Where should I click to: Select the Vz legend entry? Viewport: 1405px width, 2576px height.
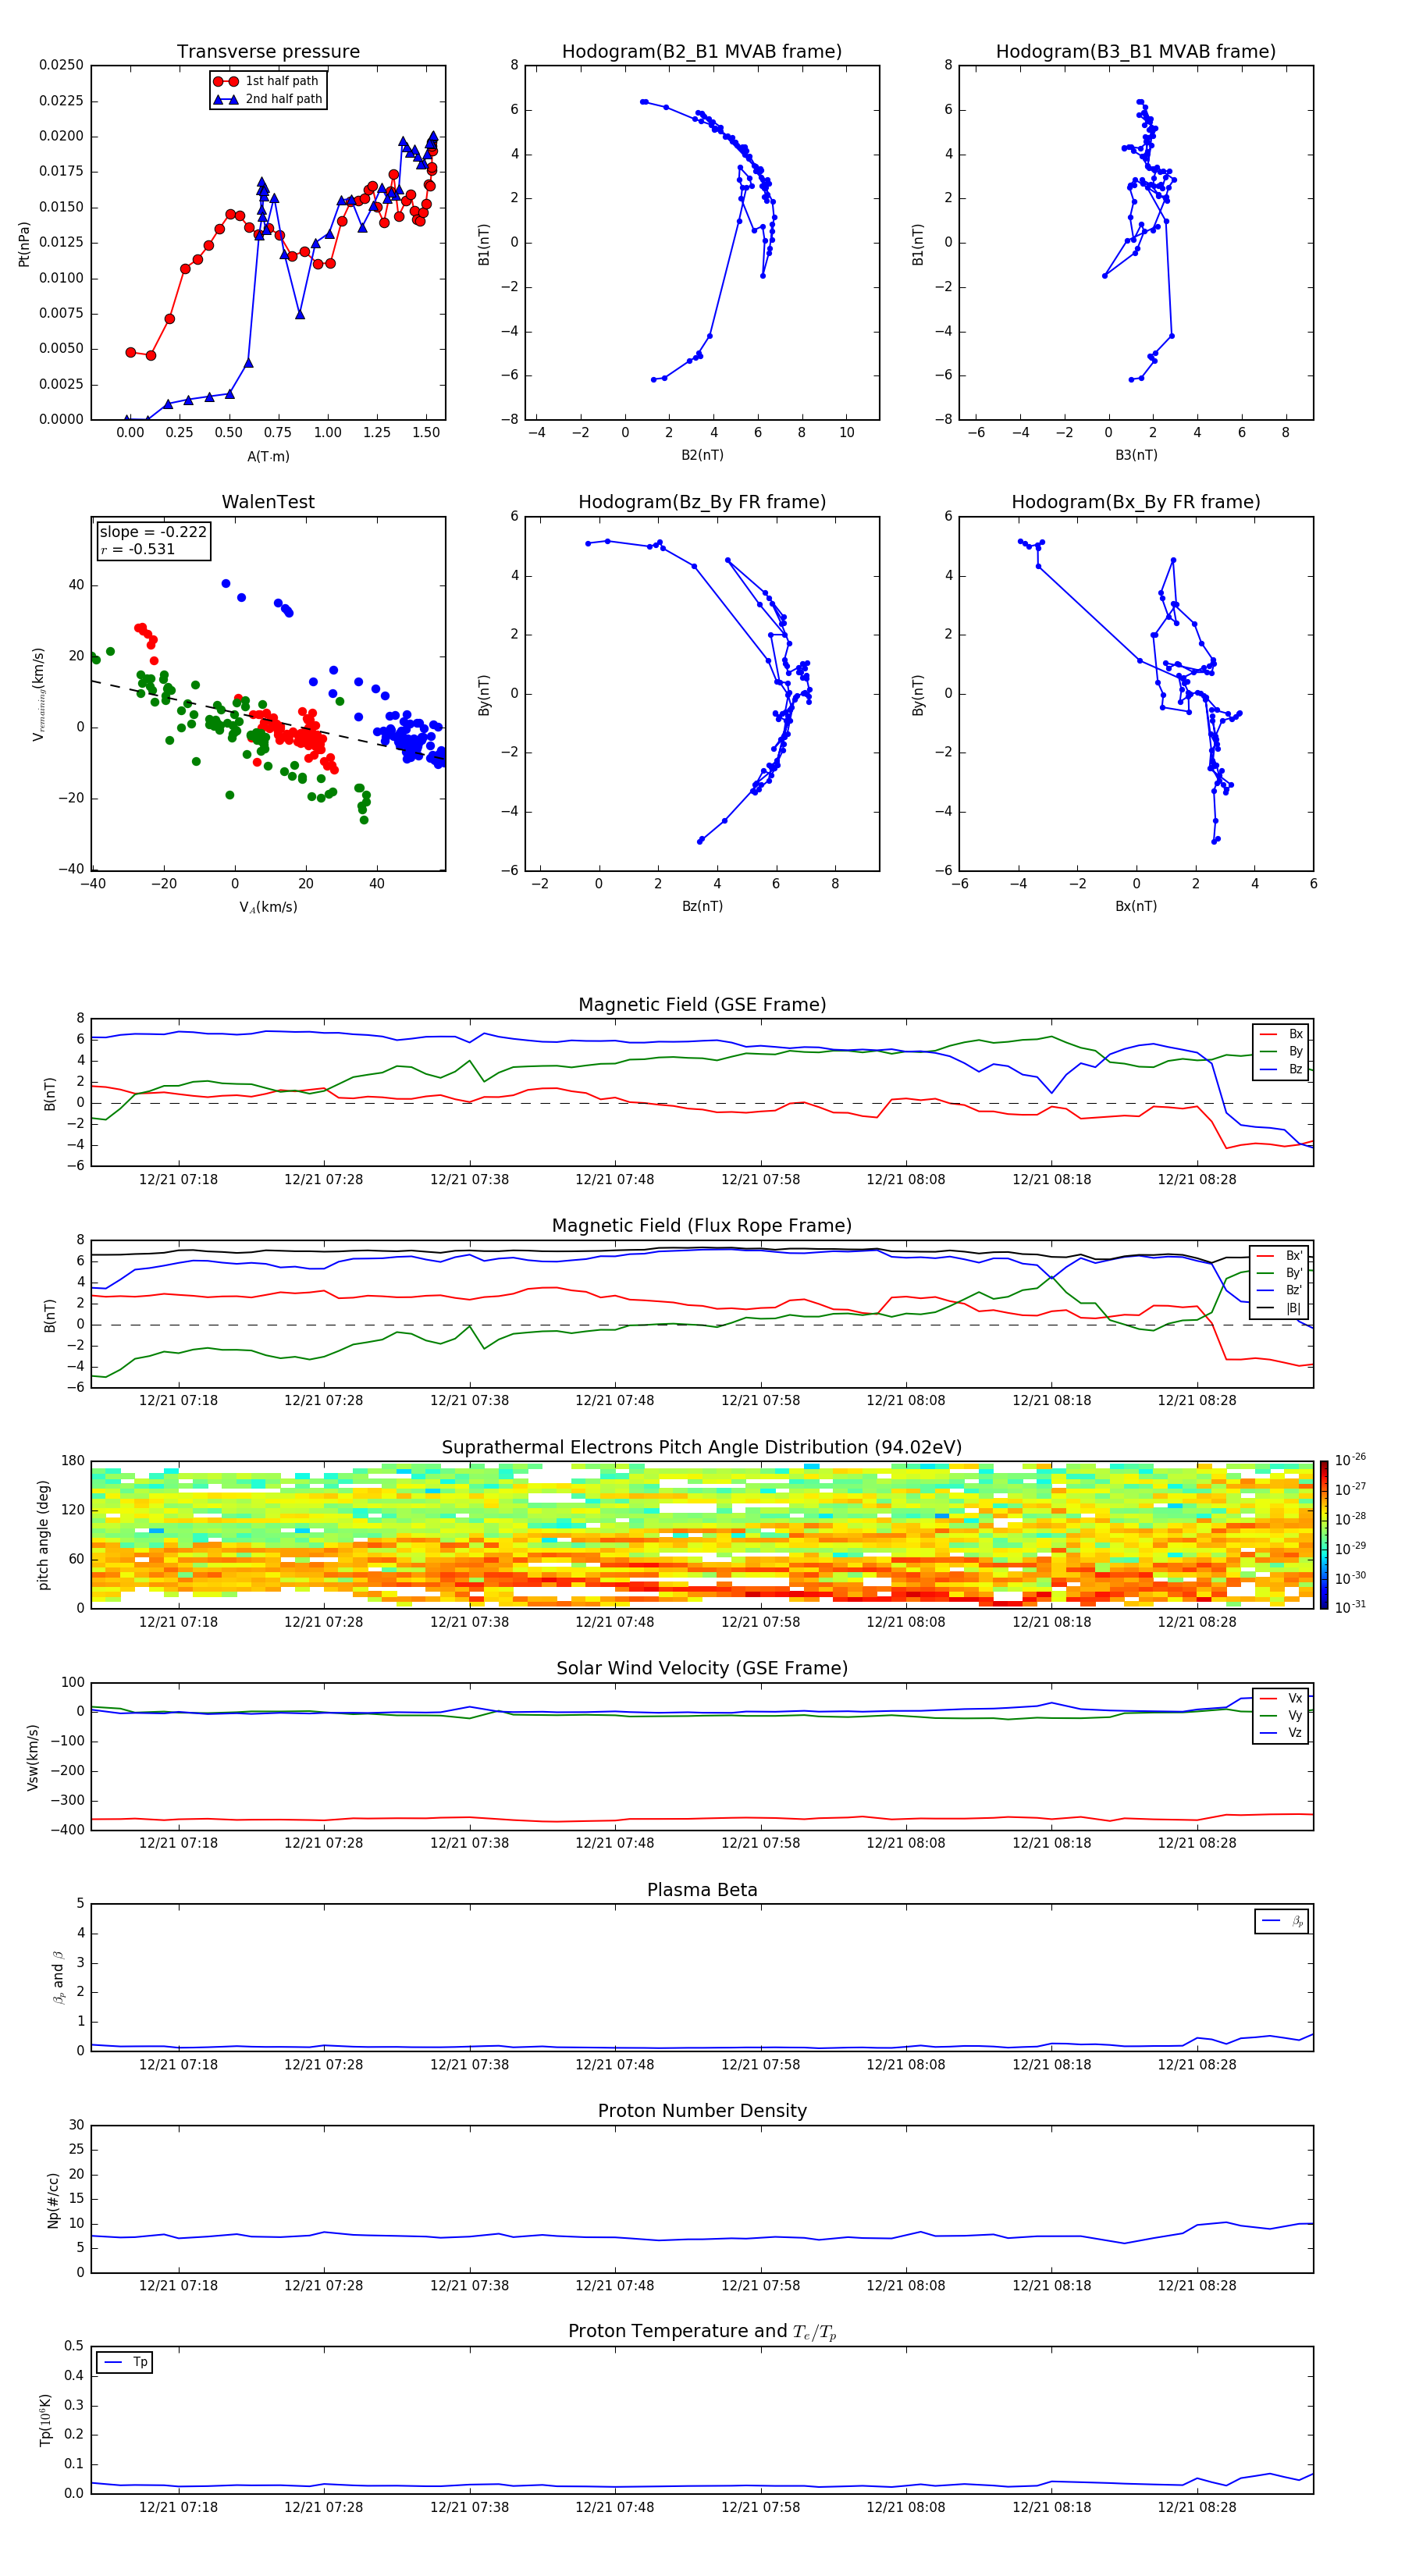(x=1281, y=1733)
